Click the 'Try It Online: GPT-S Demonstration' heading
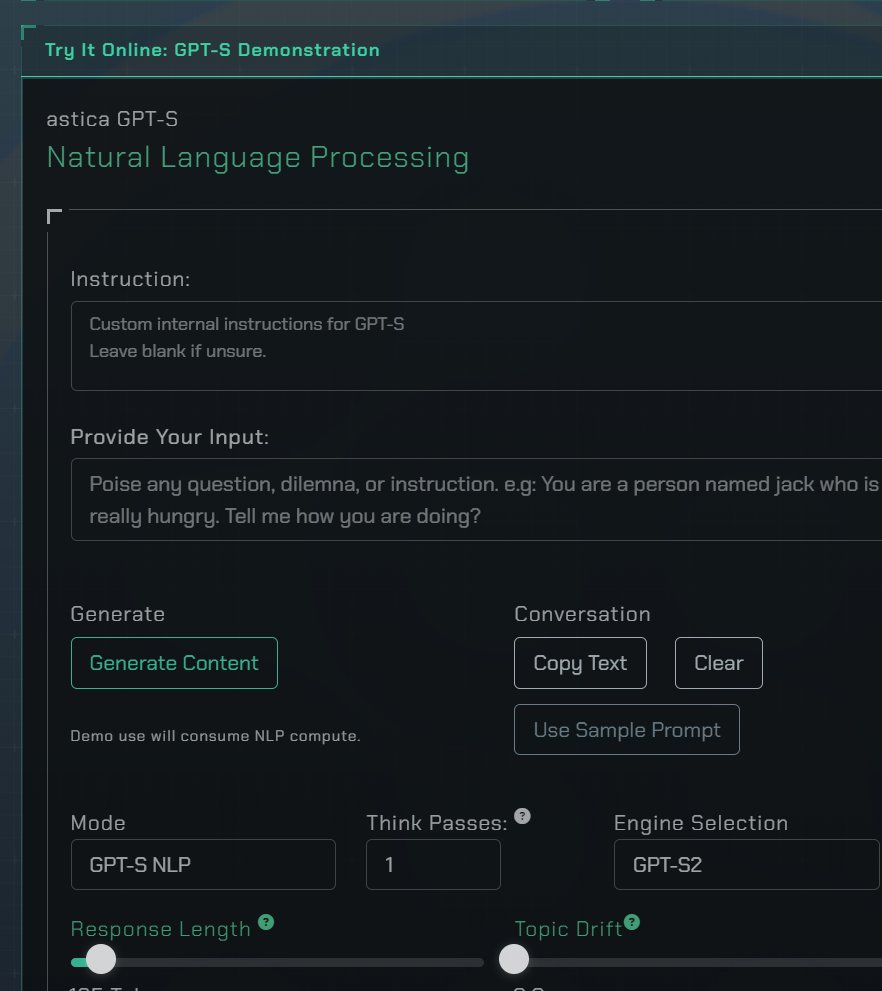Image resolution: width=882 pixels, height=991 pixels. click(212, 50)
